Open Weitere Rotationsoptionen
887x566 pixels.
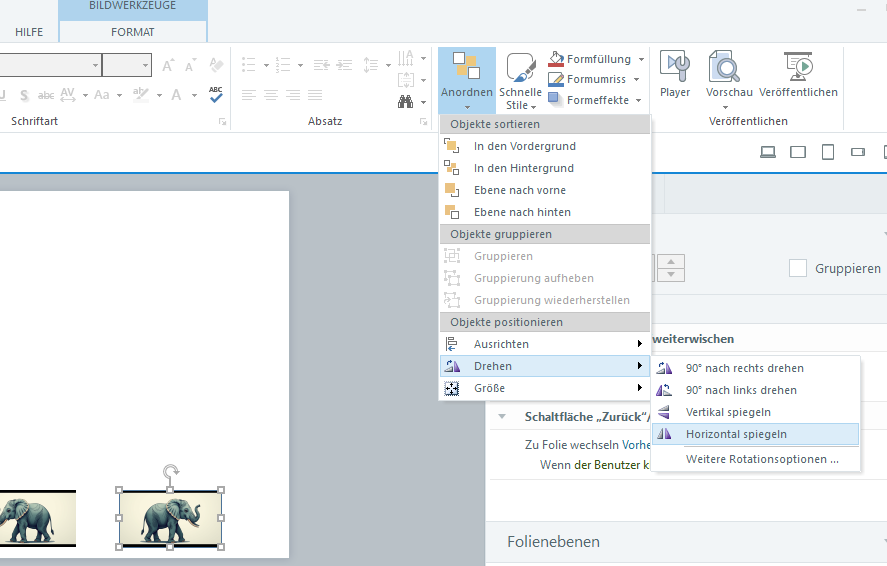[761, 460]
